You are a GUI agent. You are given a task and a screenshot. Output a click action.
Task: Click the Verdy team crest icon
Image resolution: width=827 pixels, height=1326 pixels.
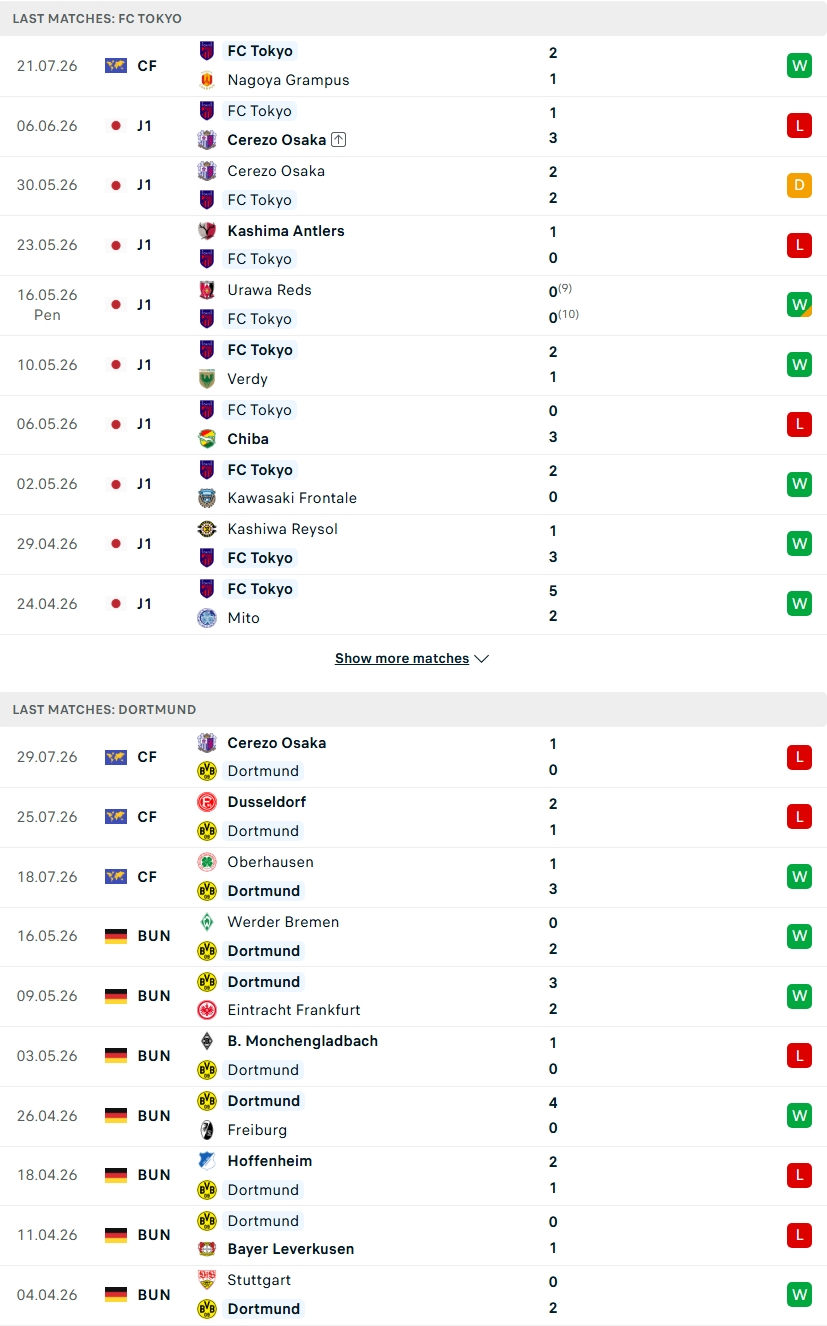click(207, 379)
